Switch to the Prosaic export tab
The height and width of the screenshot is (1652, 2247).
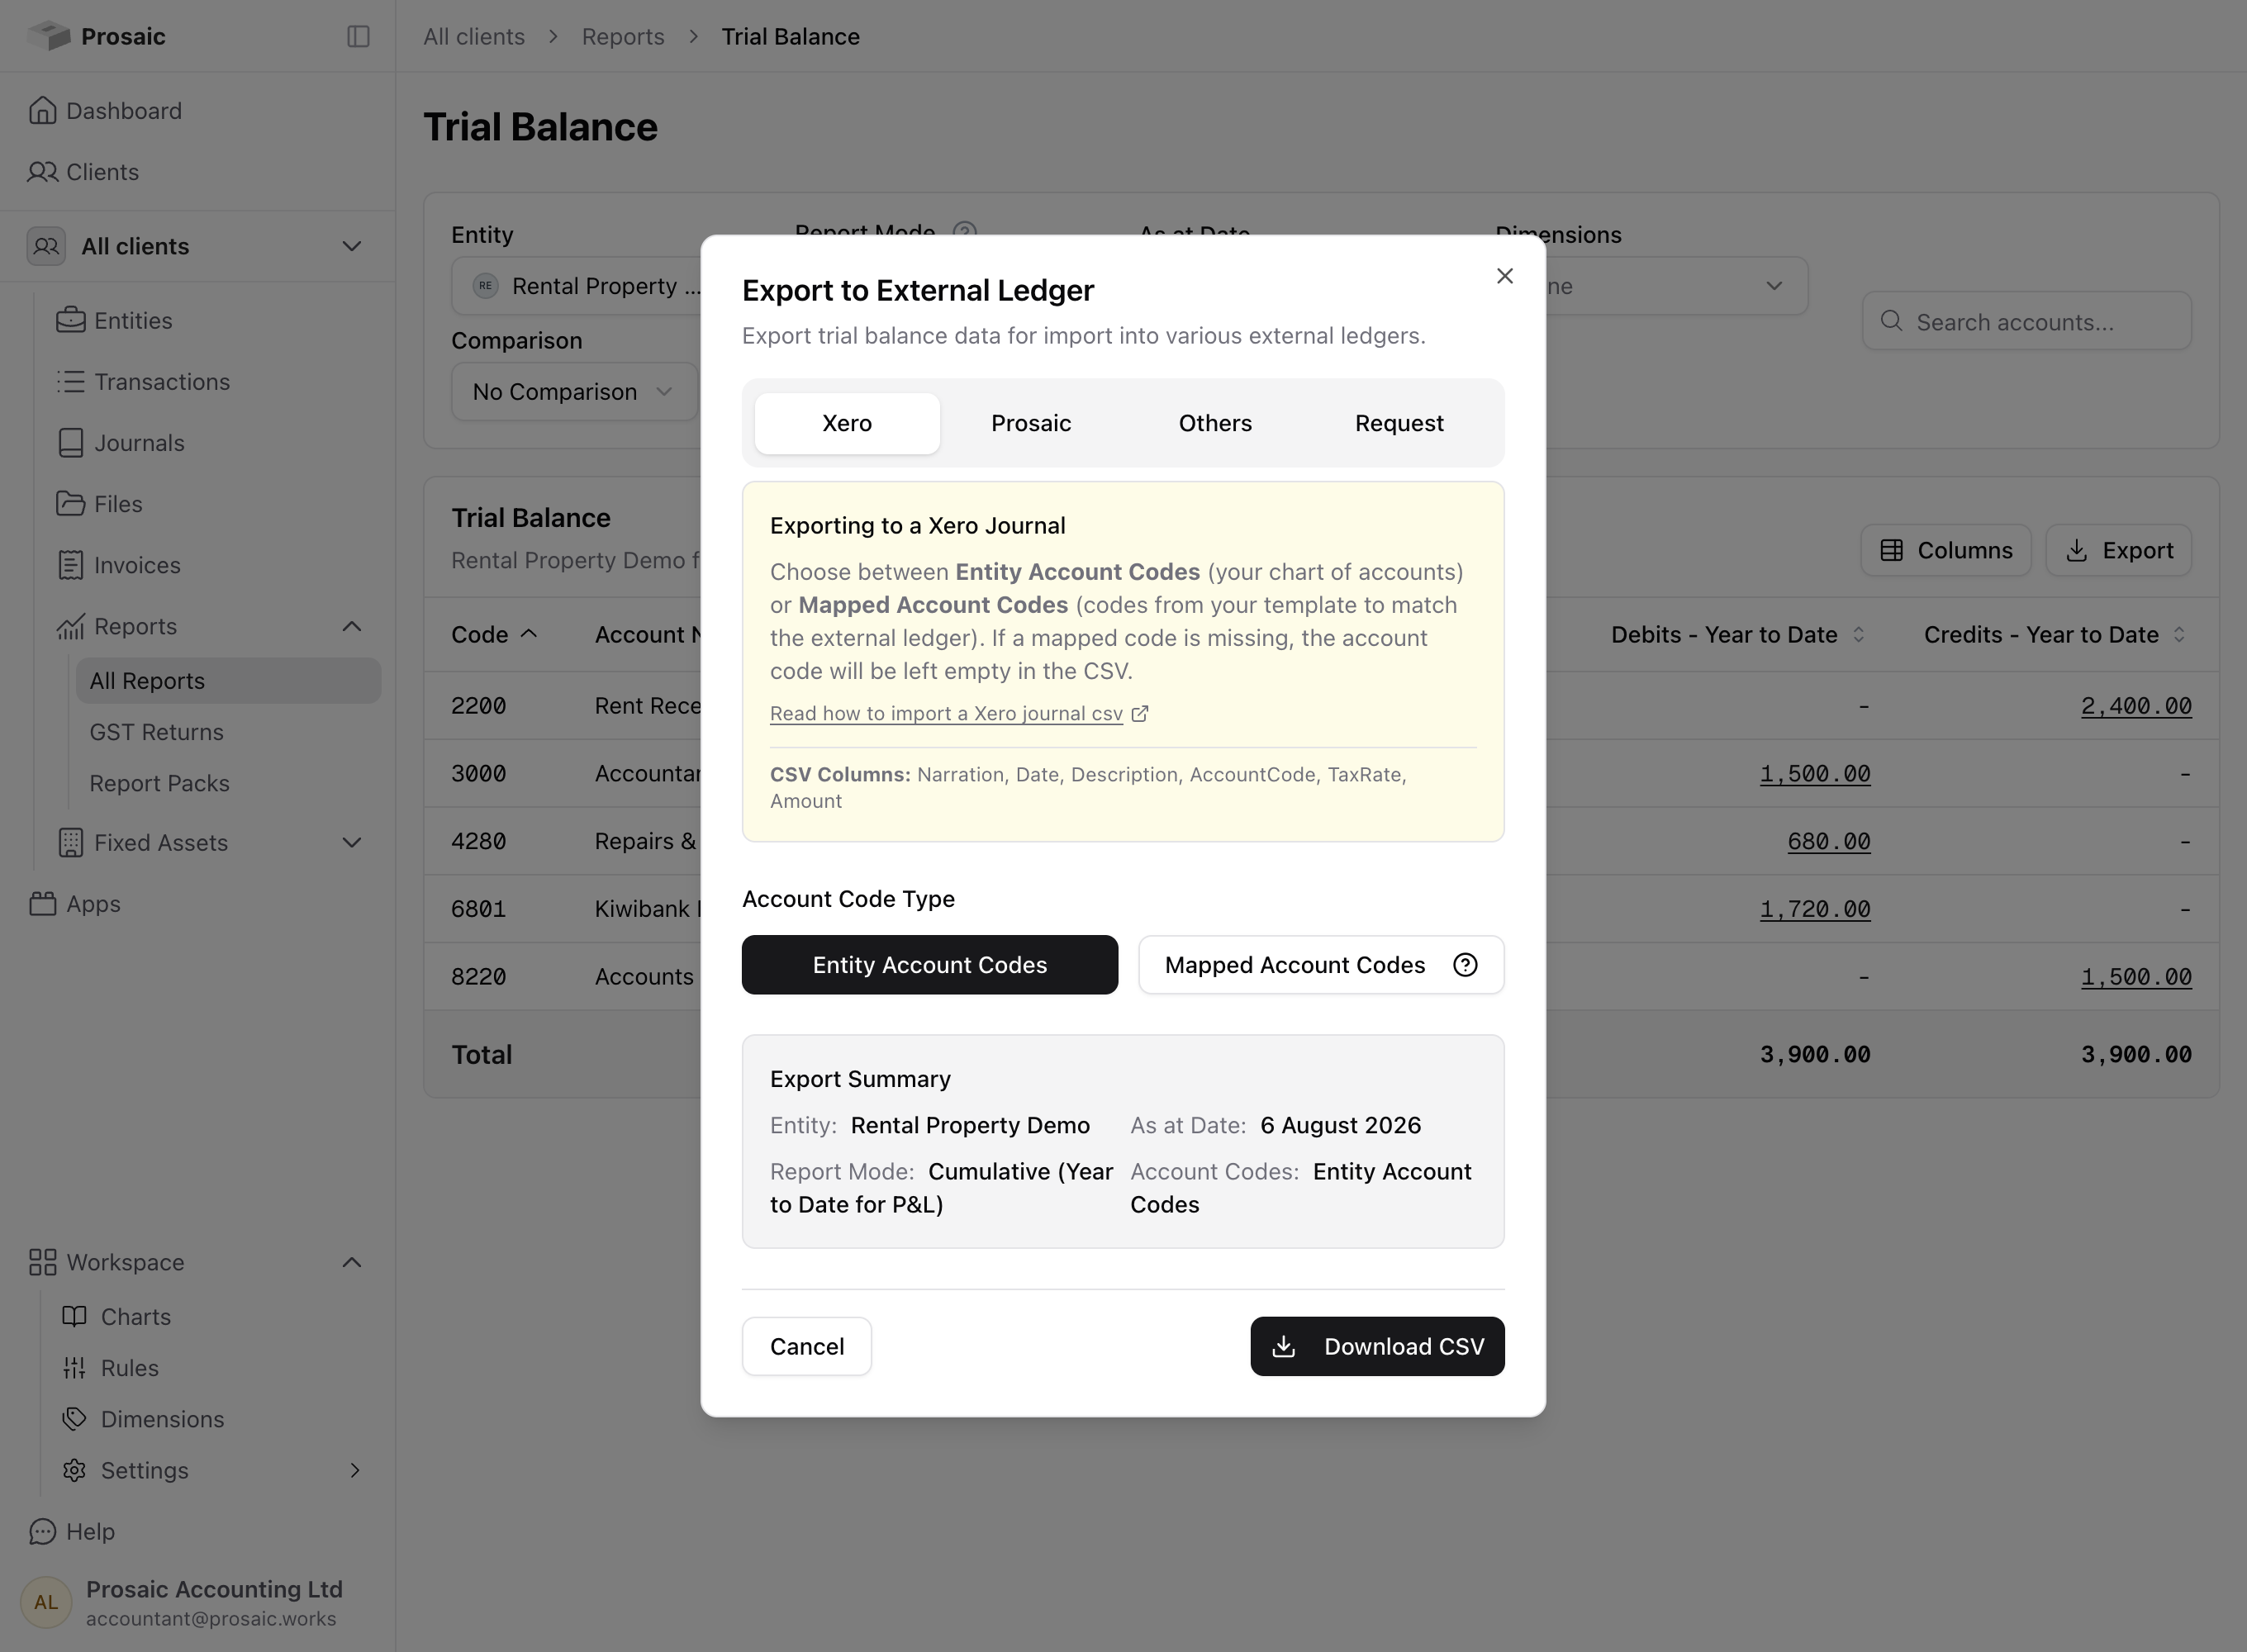(1031, 423)
